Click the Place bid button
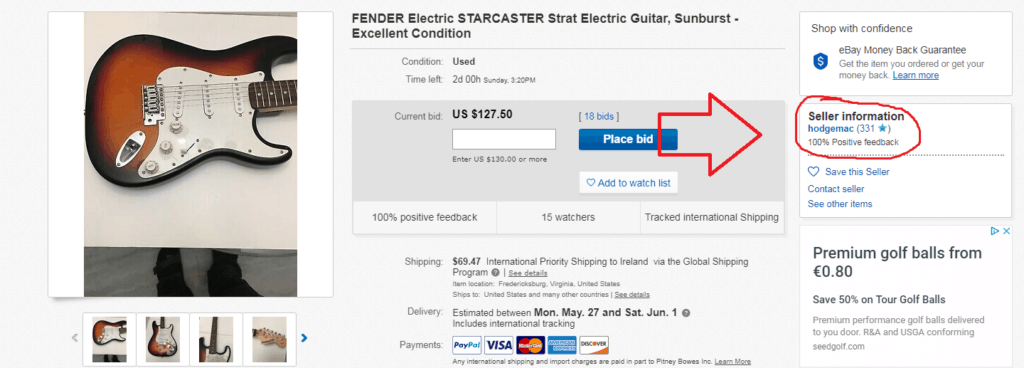The width and height of the screenshot is (1024, 368). tap(628, 139)
